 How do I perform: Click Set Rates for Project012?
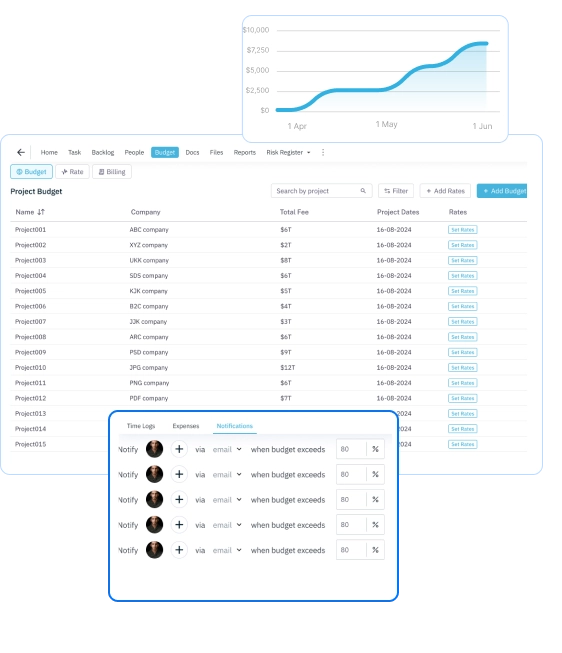coord(462,398)
